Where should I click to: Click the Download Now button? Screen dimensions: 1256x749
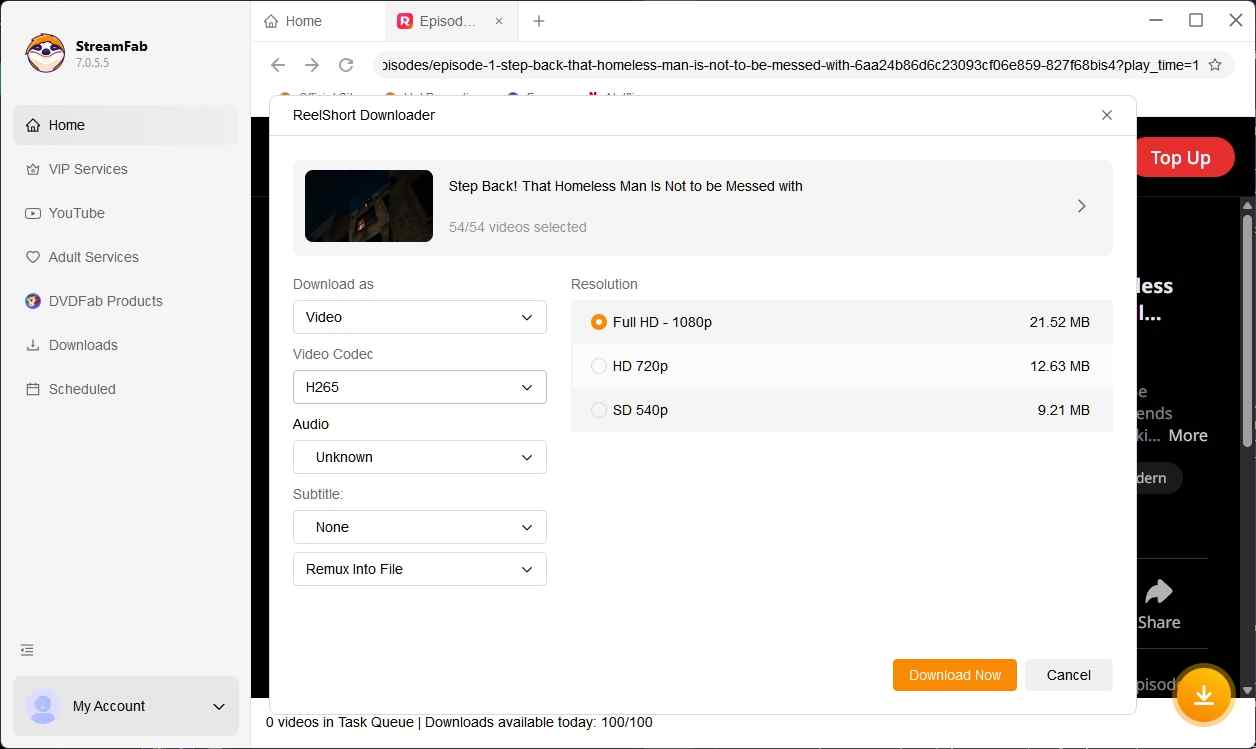pyautogui.click(x=955, y=675)
